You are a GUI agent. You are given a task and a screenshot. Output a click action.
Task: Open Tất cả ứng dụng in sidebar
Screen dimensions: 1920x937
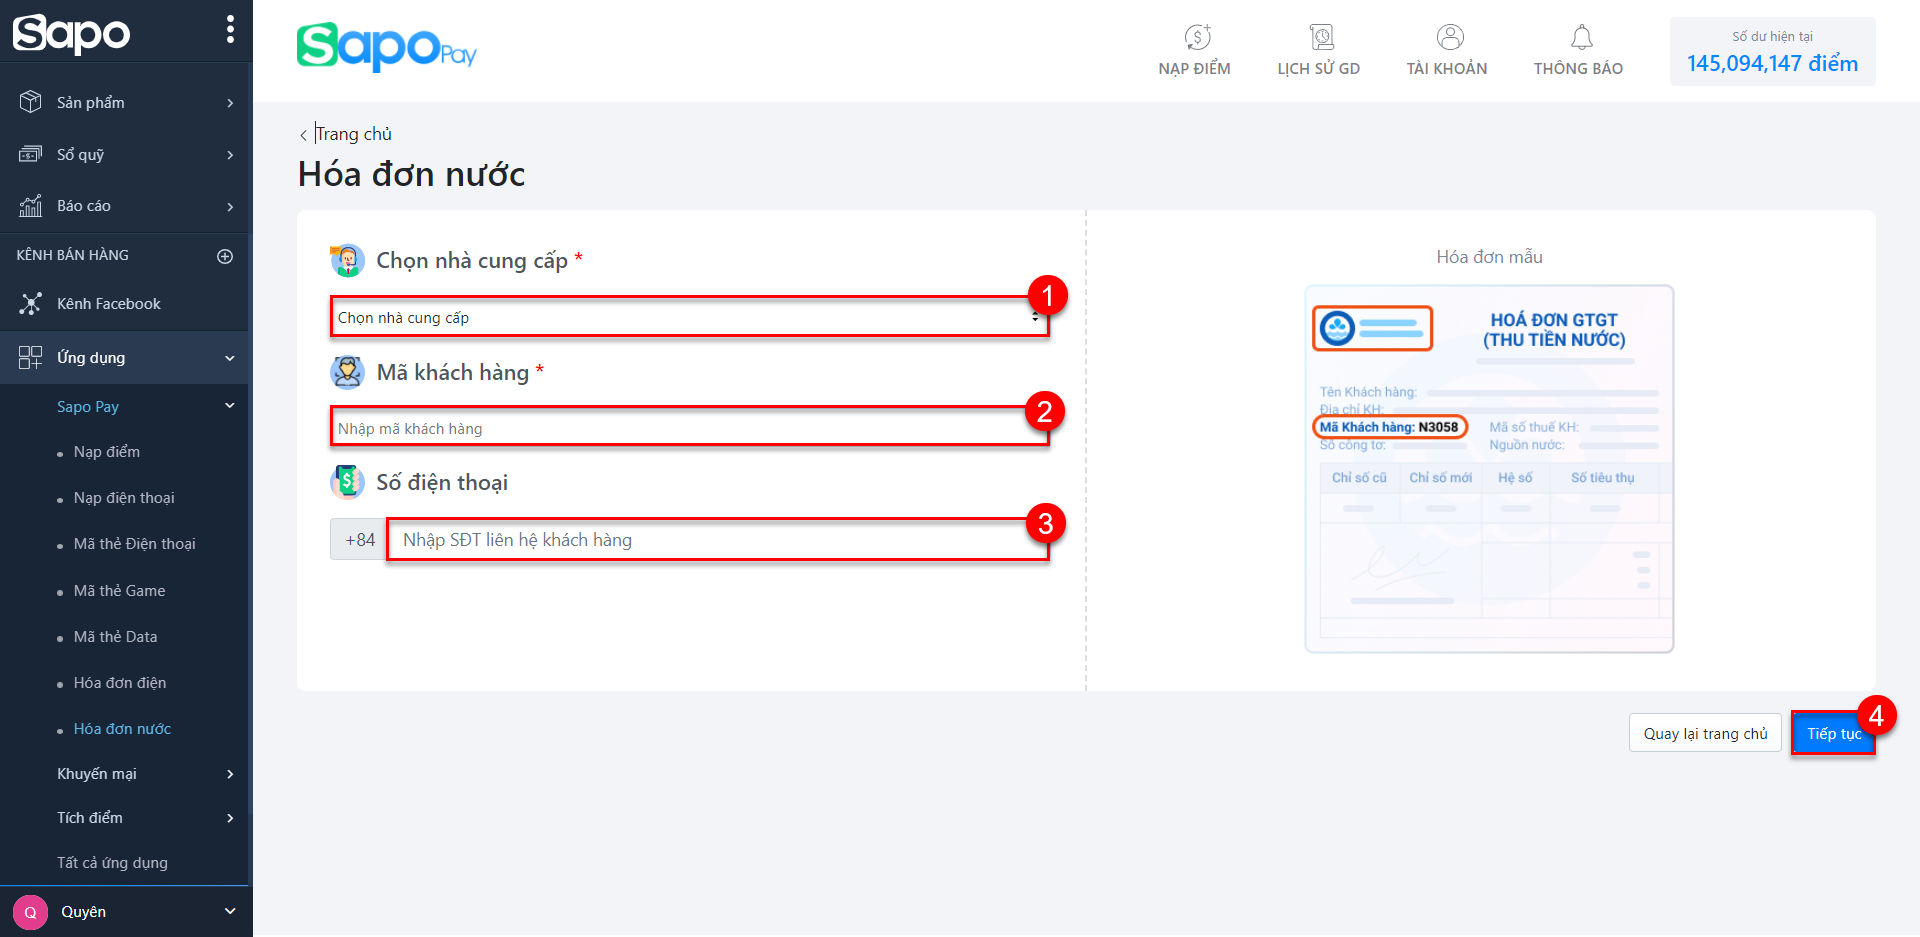[112, 863]
